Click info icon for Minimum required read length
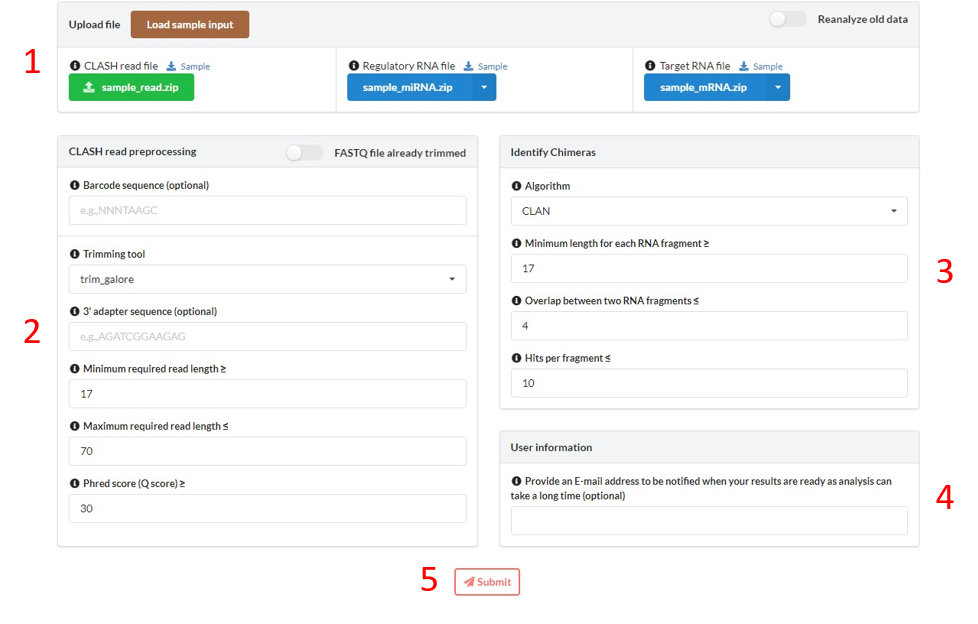The width and height of the screenshot is (978, 624). [x=75, y=369]
